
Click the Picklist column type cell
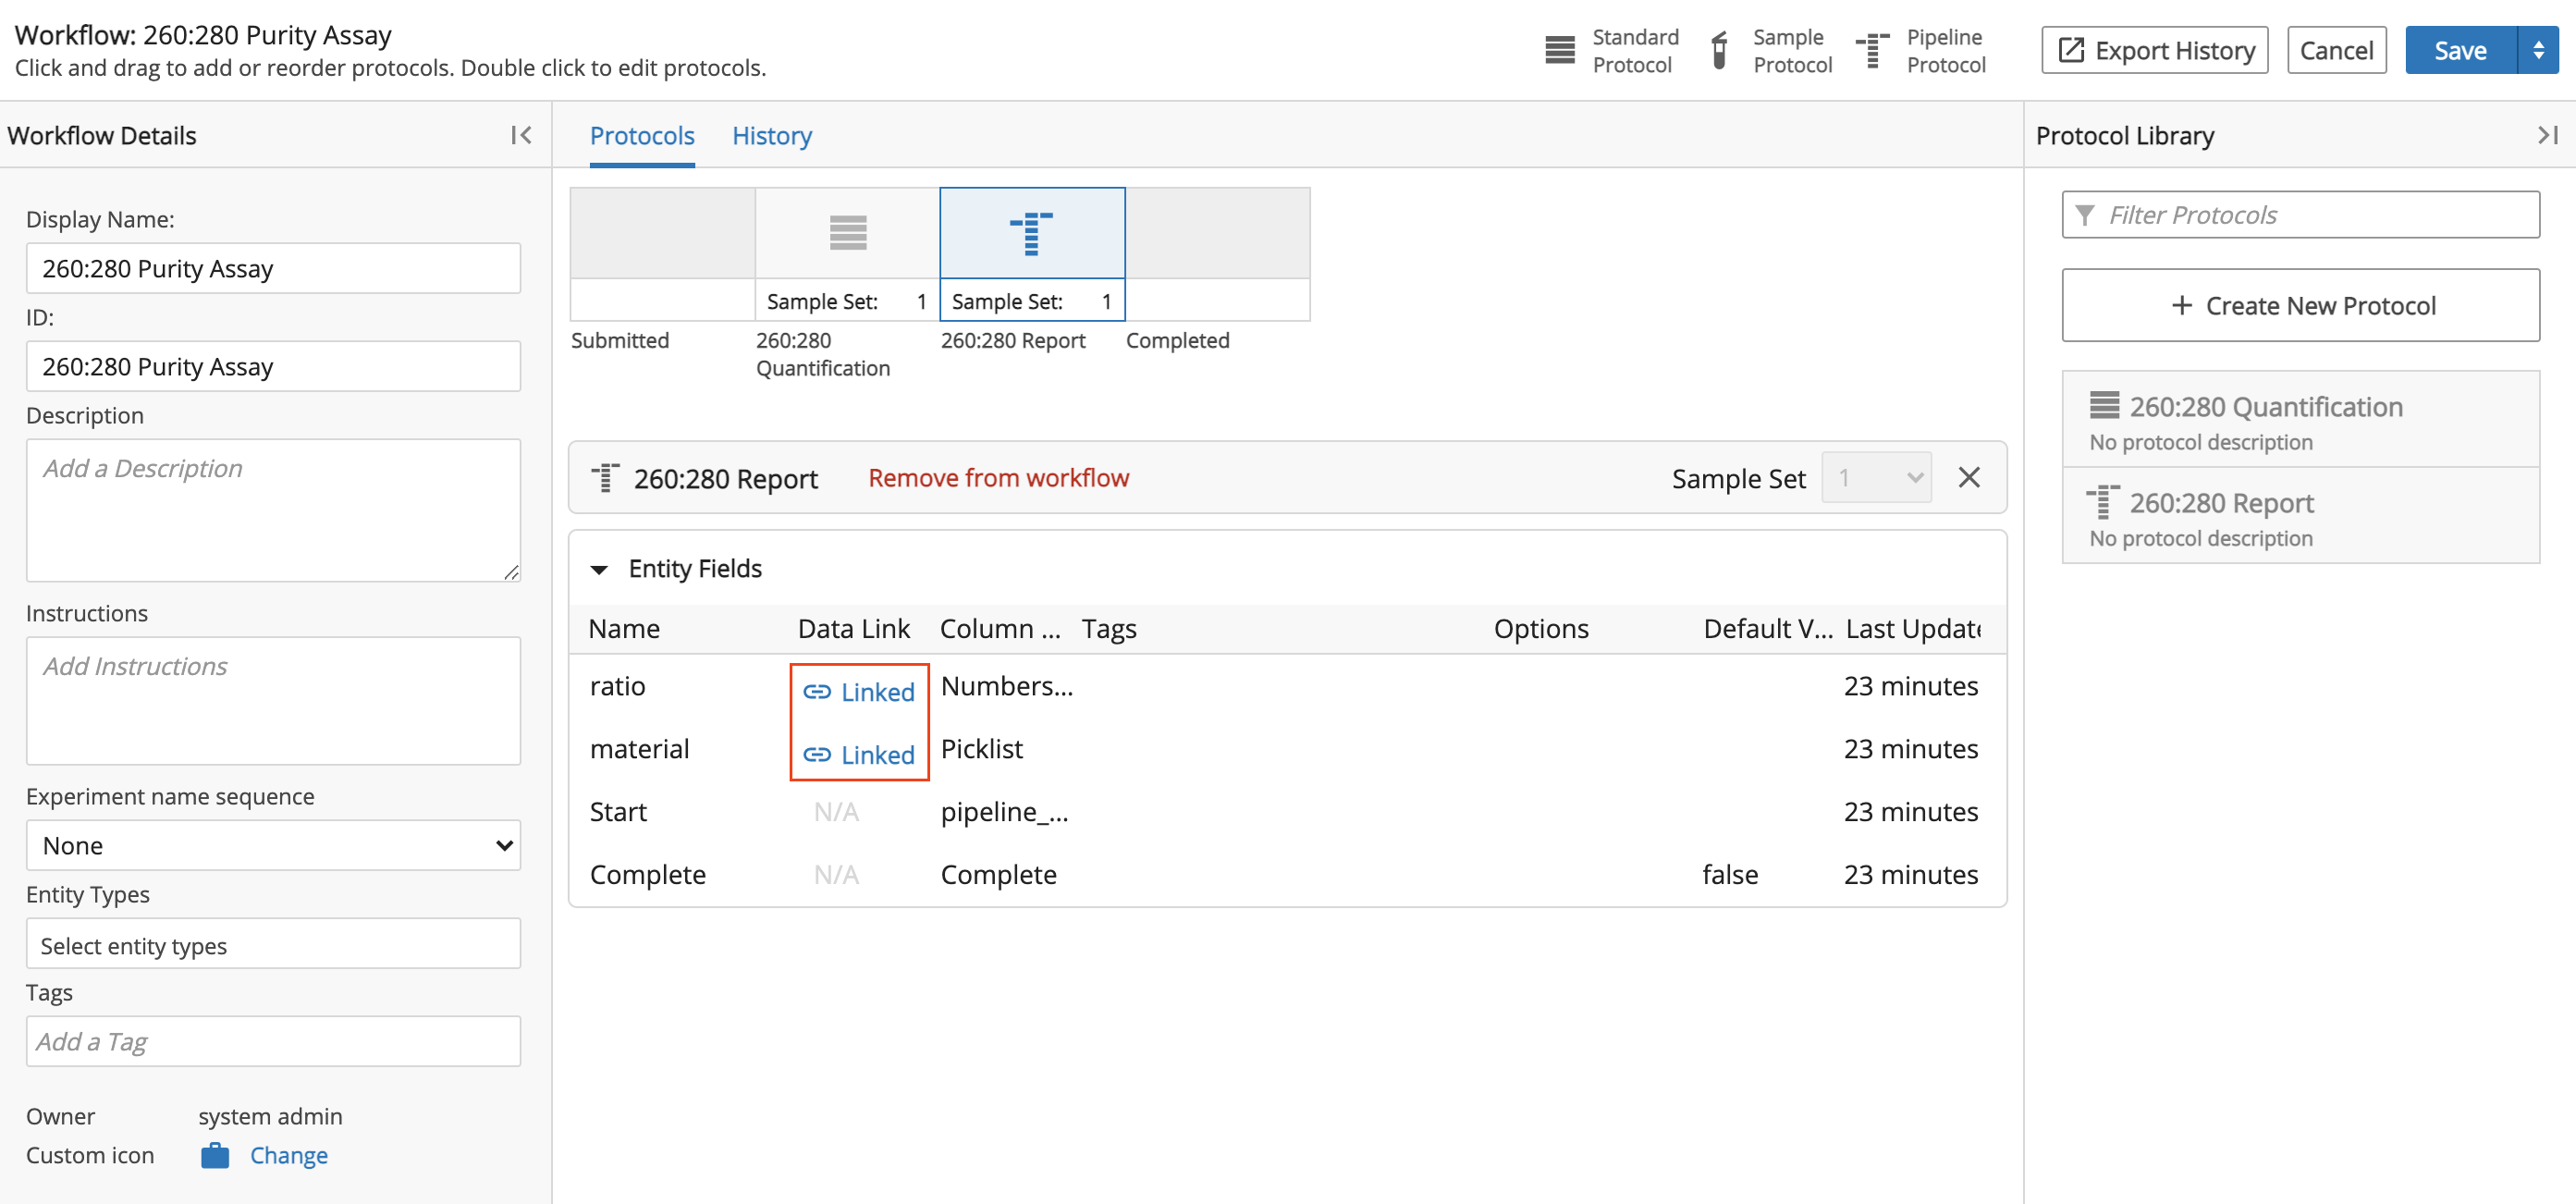tap(982, 749)
